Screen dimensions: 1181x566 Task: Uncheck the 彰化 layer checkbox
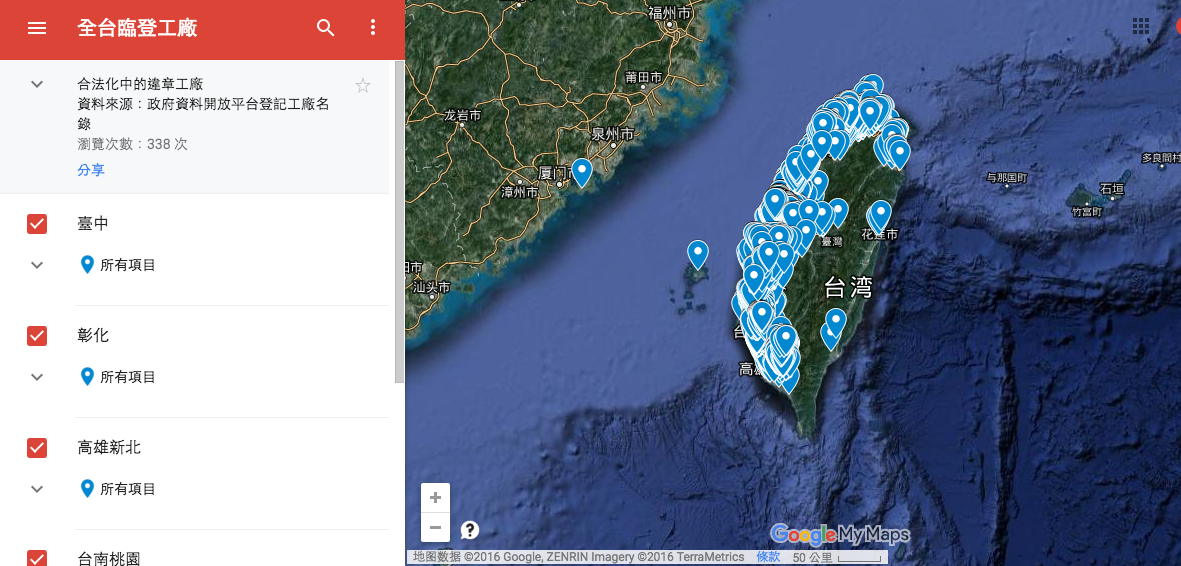pos(37,336)
